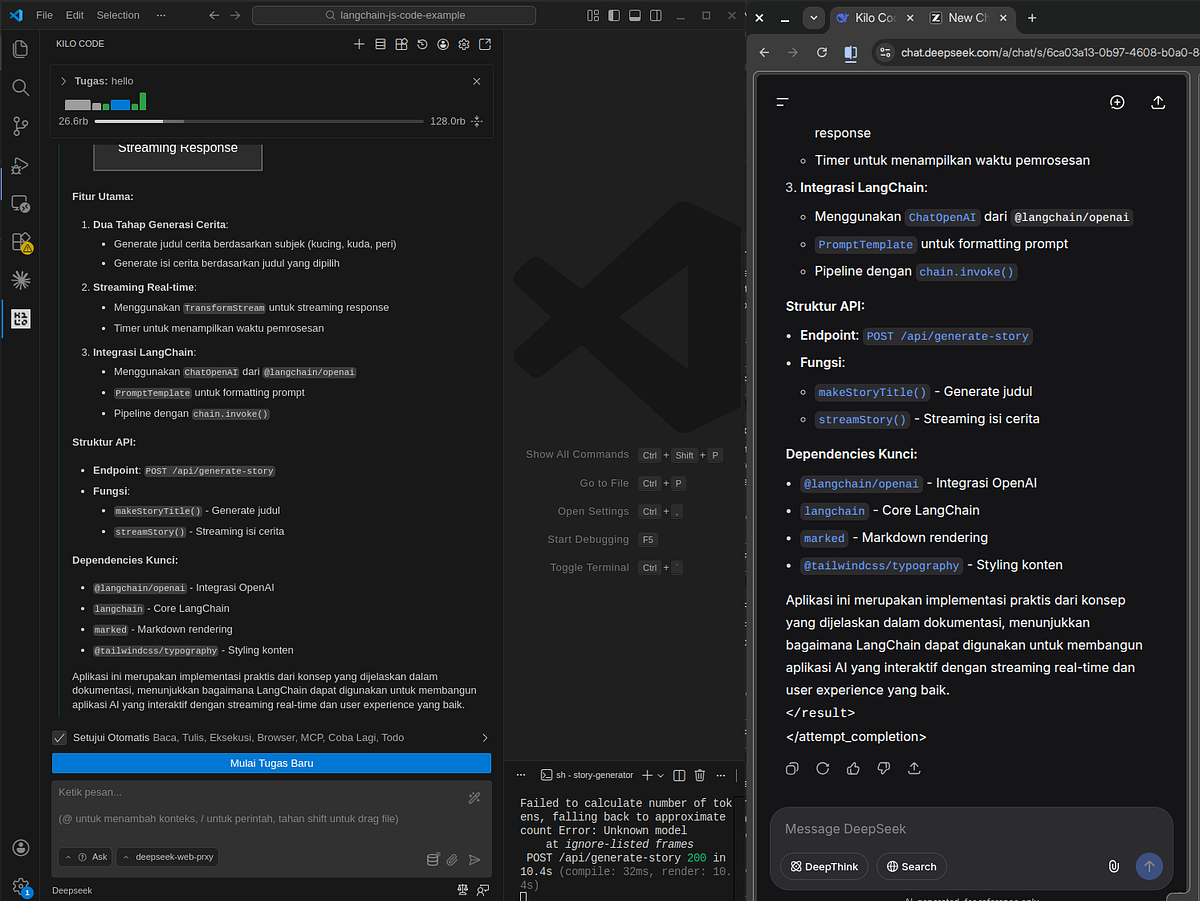Screen dimensions: 1200x901
Task: Delete the terminal with trash icon
Action: tap(700, 775)
